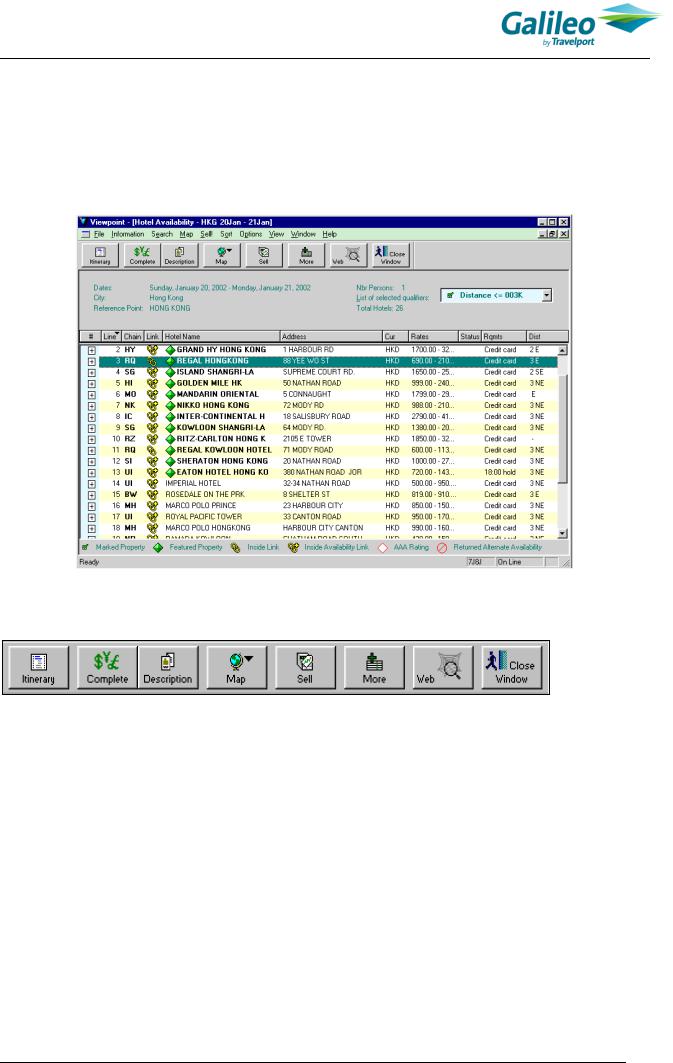Click Close Window in enlarged toolbar strip
The width and height of the screenshot is (673, 1063).
tap(512, 667)
